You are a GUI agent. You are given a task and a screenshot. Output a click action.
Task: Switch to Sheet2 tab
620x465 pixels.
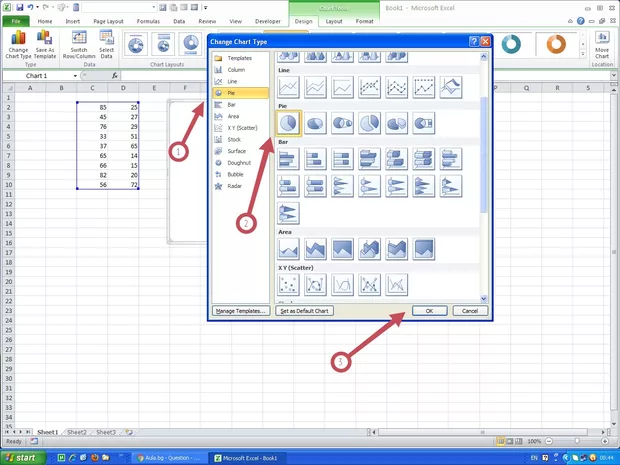point(76,432)
